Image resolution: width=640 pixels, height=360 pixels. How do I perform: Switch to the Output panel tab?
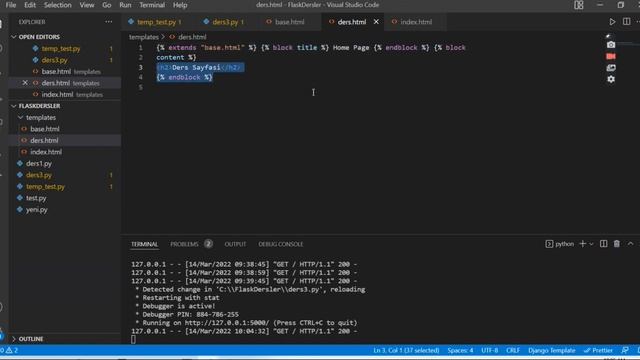235,244
